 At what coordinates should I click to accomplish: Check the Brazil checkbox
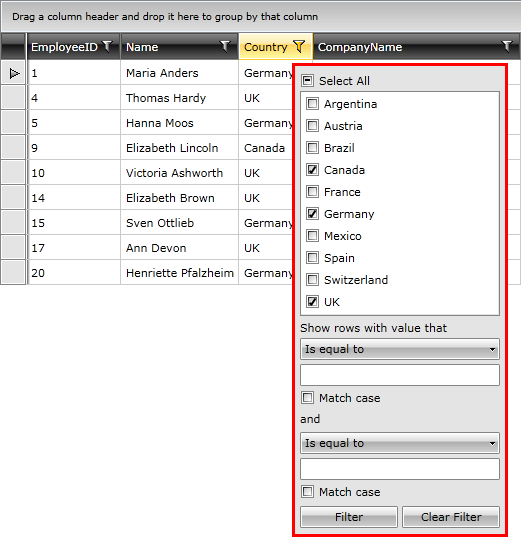312,148
